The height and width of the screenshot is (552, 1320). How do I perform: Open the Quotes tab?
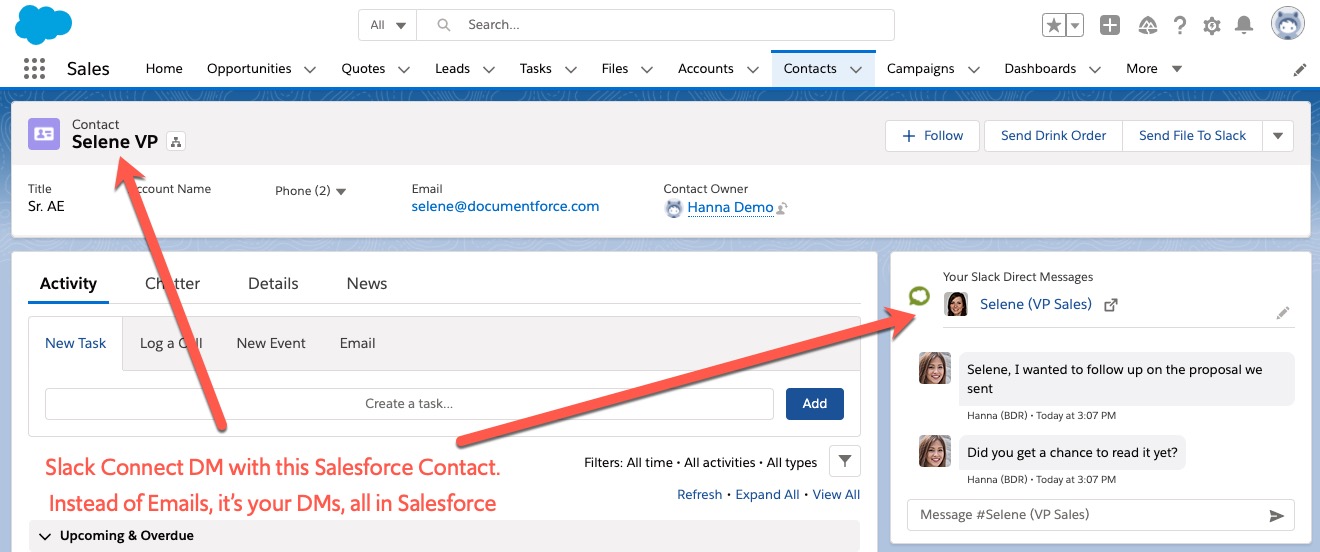[363, 69]
